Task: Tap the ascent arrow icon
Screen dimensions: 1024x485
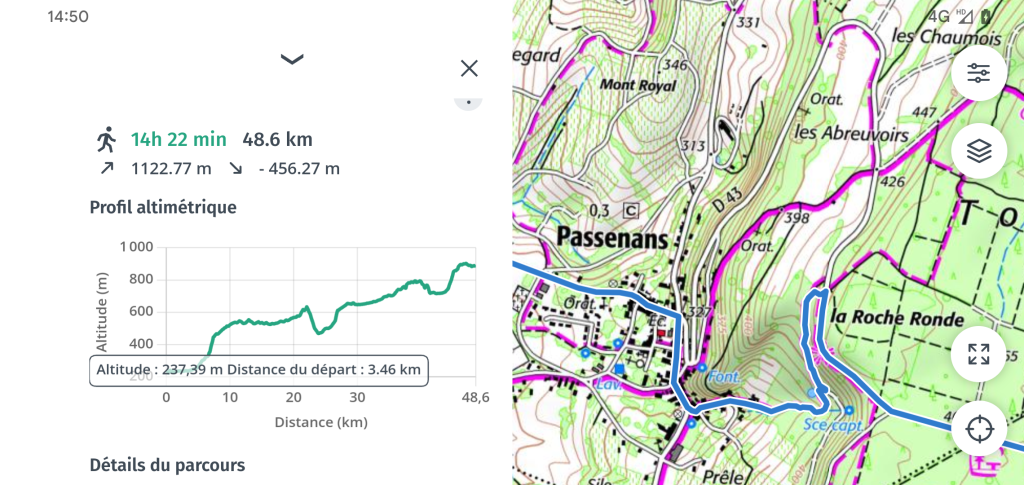Action: [106, 168]
